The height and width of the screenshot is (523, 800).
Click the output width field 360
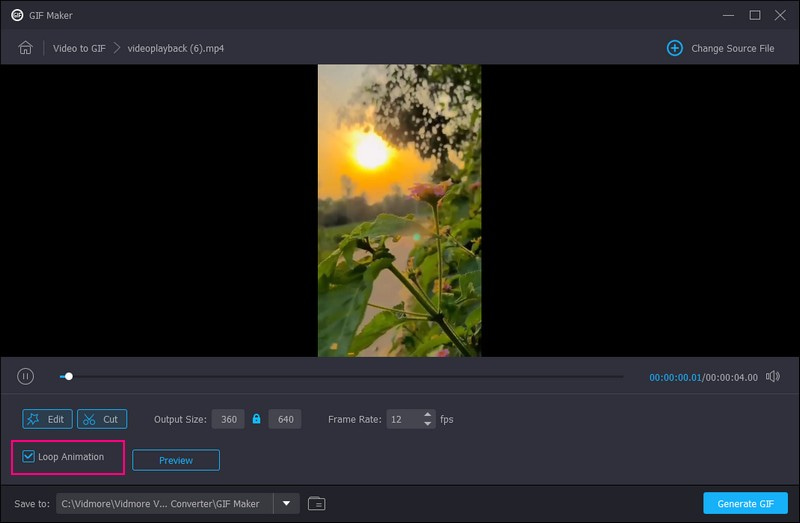click(228, 419)
